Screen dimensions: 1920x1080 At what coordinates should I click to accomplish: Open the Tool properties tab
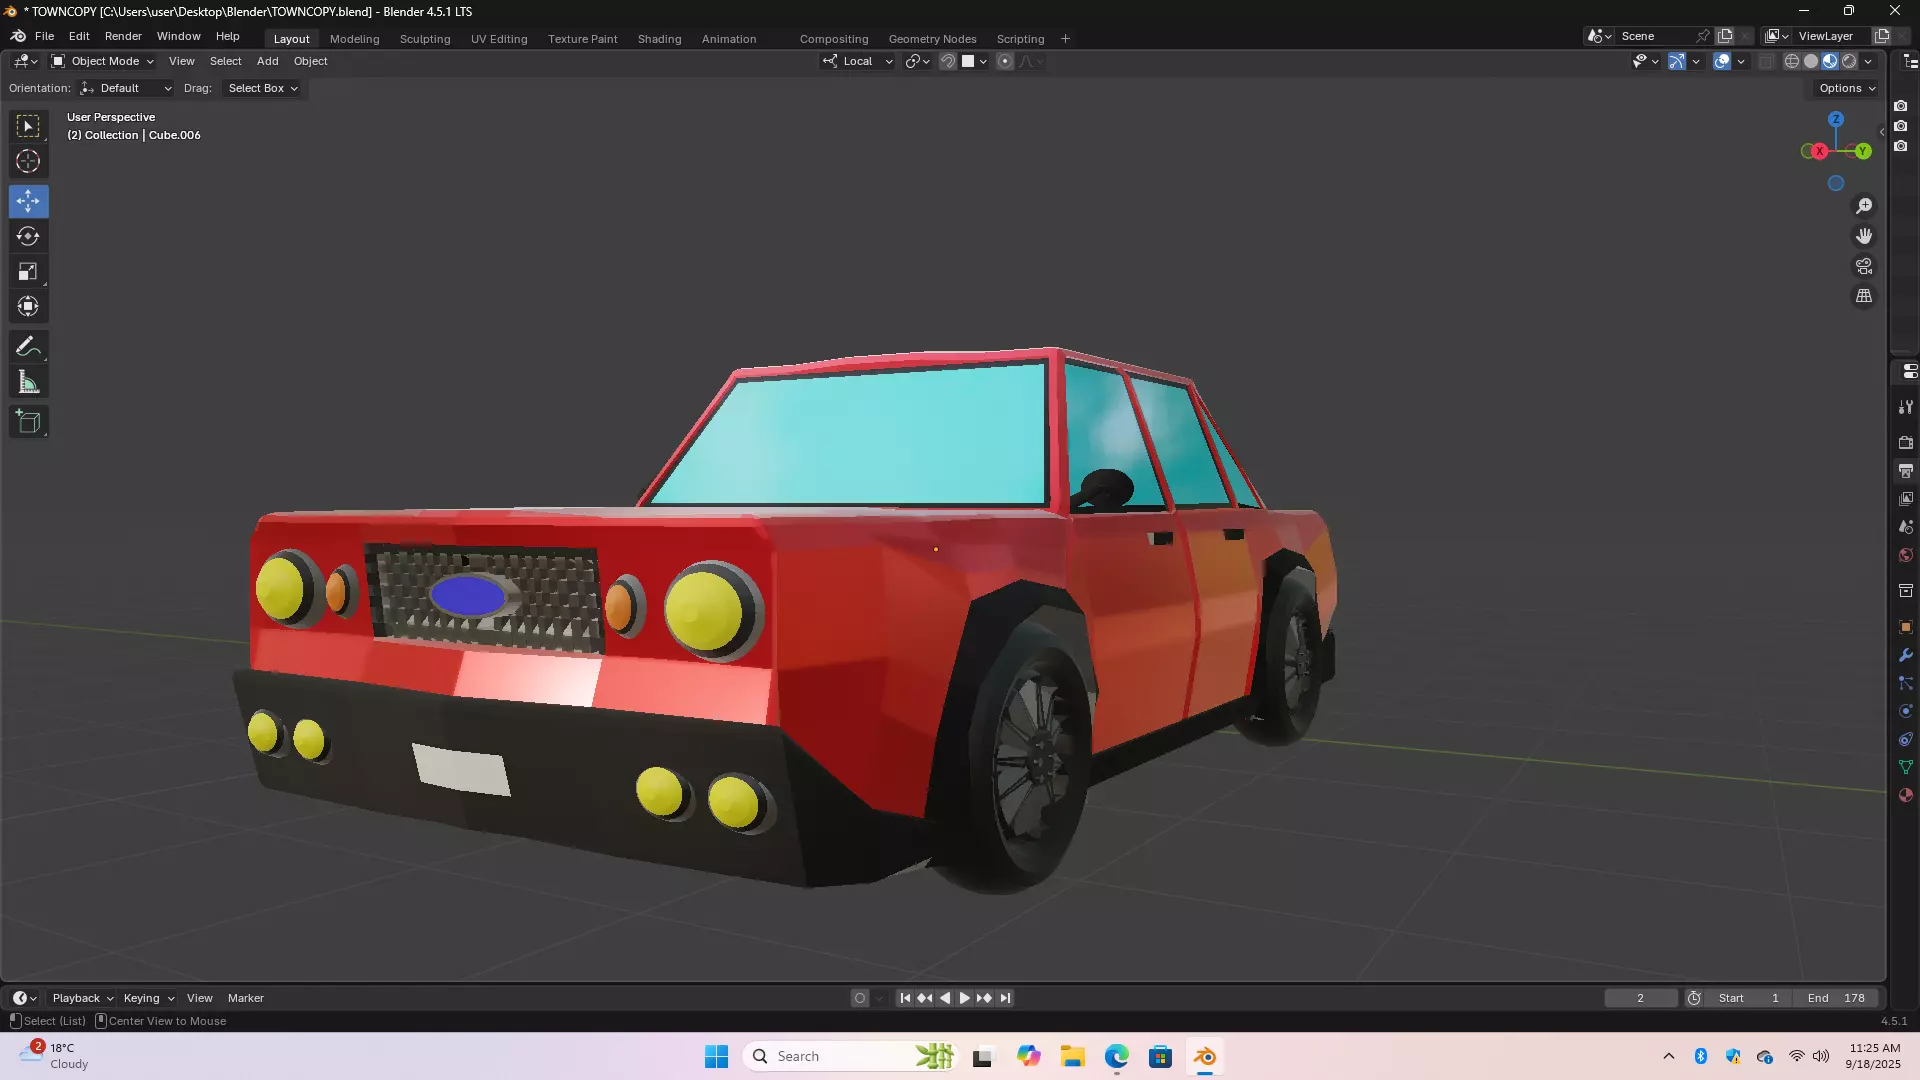pyautogui.click(x=1906, y=407)
